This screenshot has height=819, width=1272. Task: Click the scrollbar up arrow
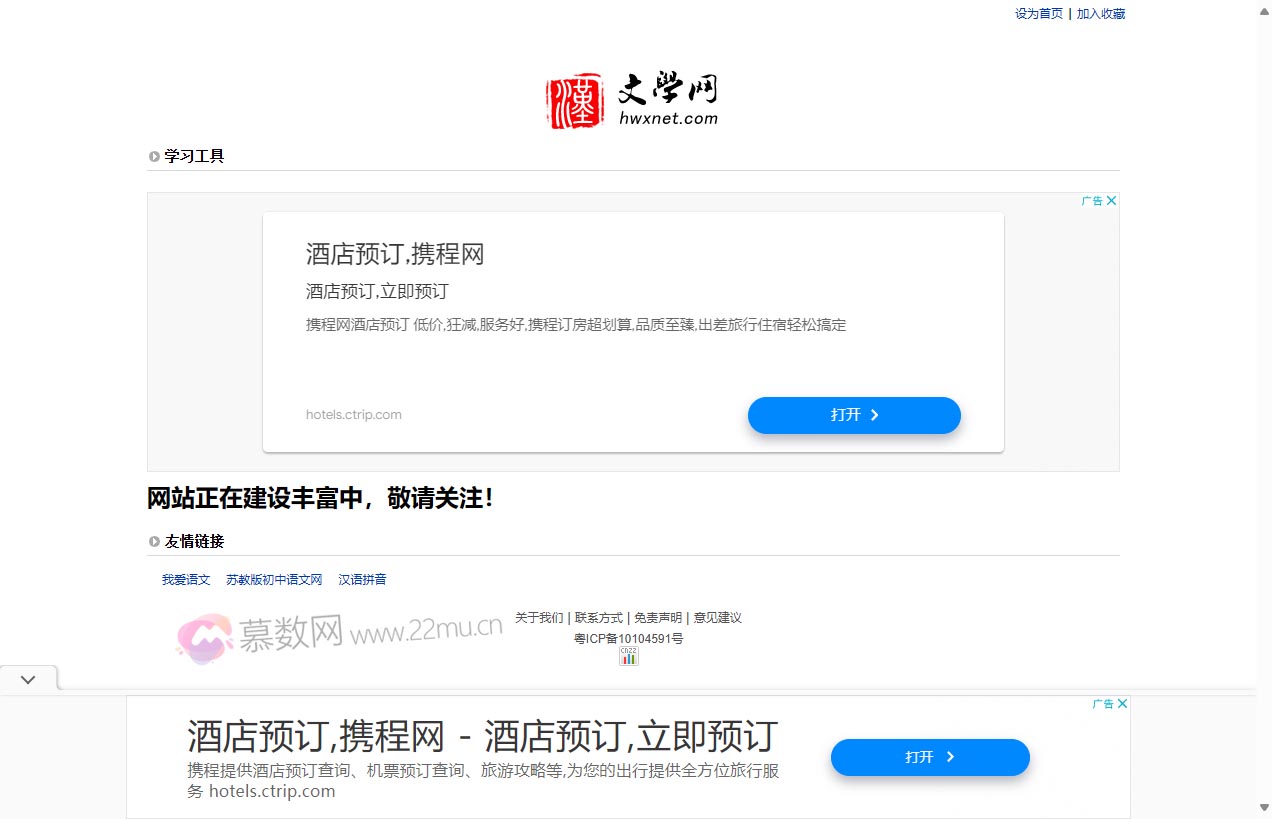tap(1264, 9)
